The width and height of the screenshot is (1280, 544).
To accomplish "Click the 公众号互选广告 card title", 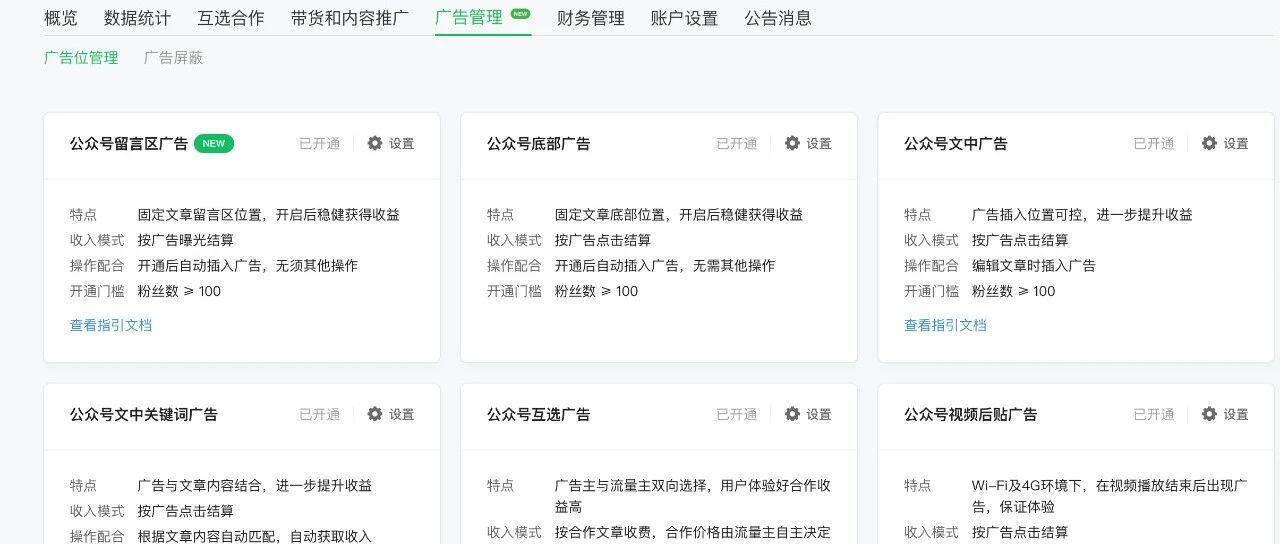I will pyautogui.click(x=539, y=415).
